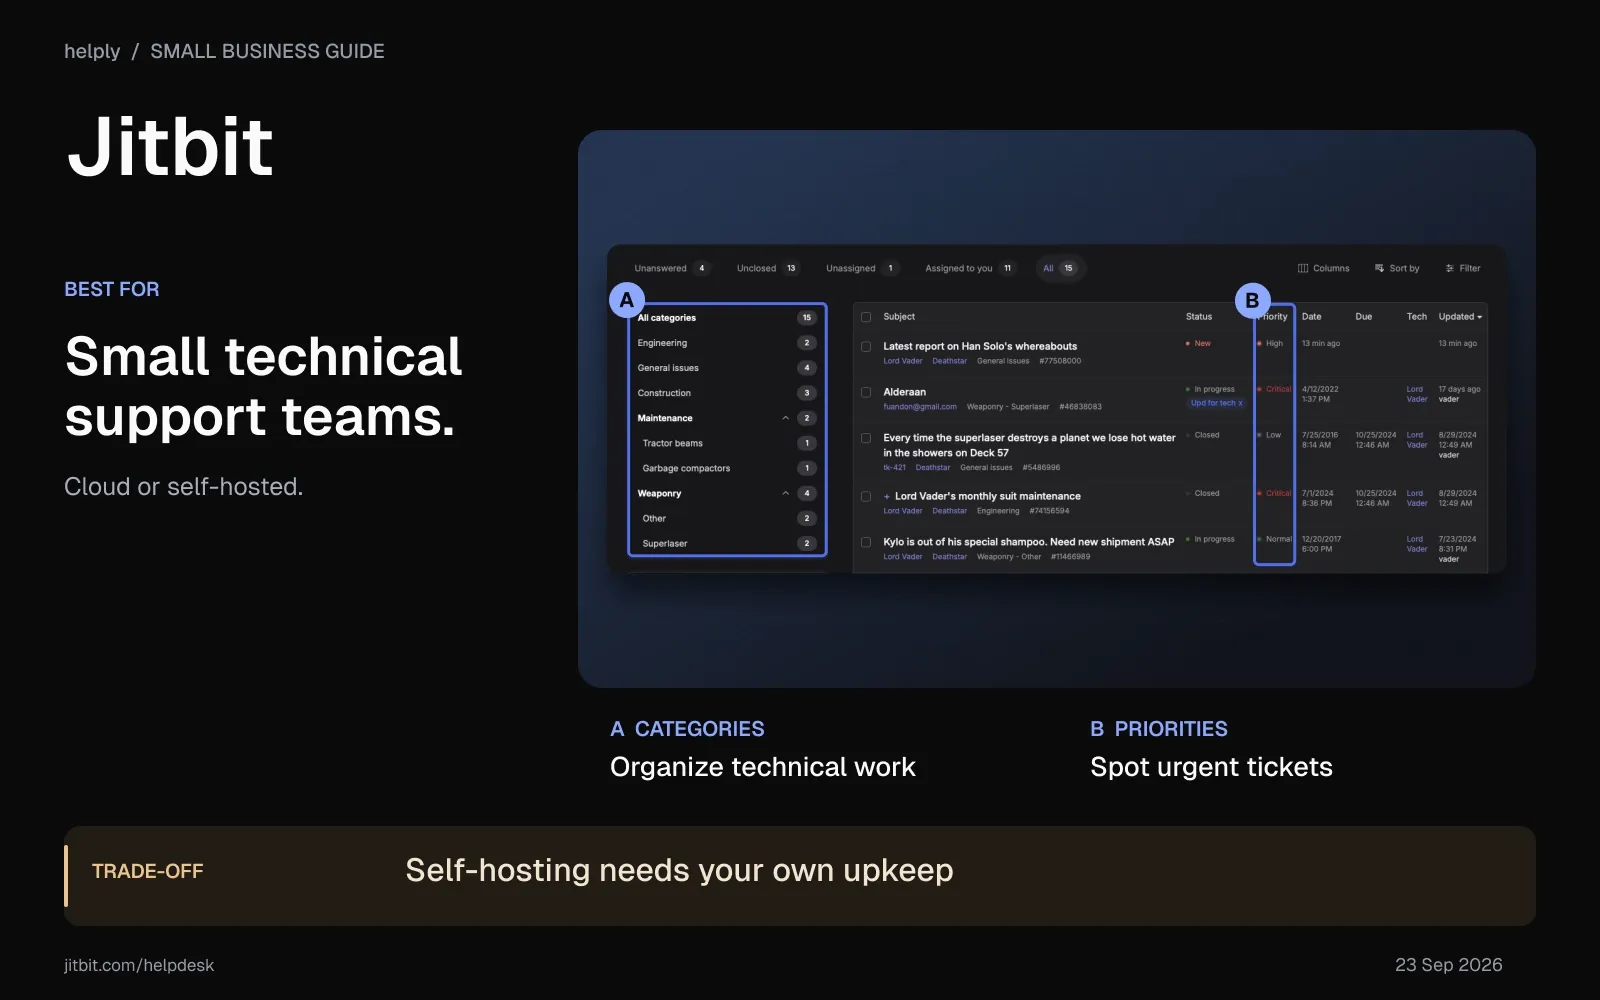1600x1000 pixels.
Task: Show the Assigned to you tab
Action: (969, 268)
